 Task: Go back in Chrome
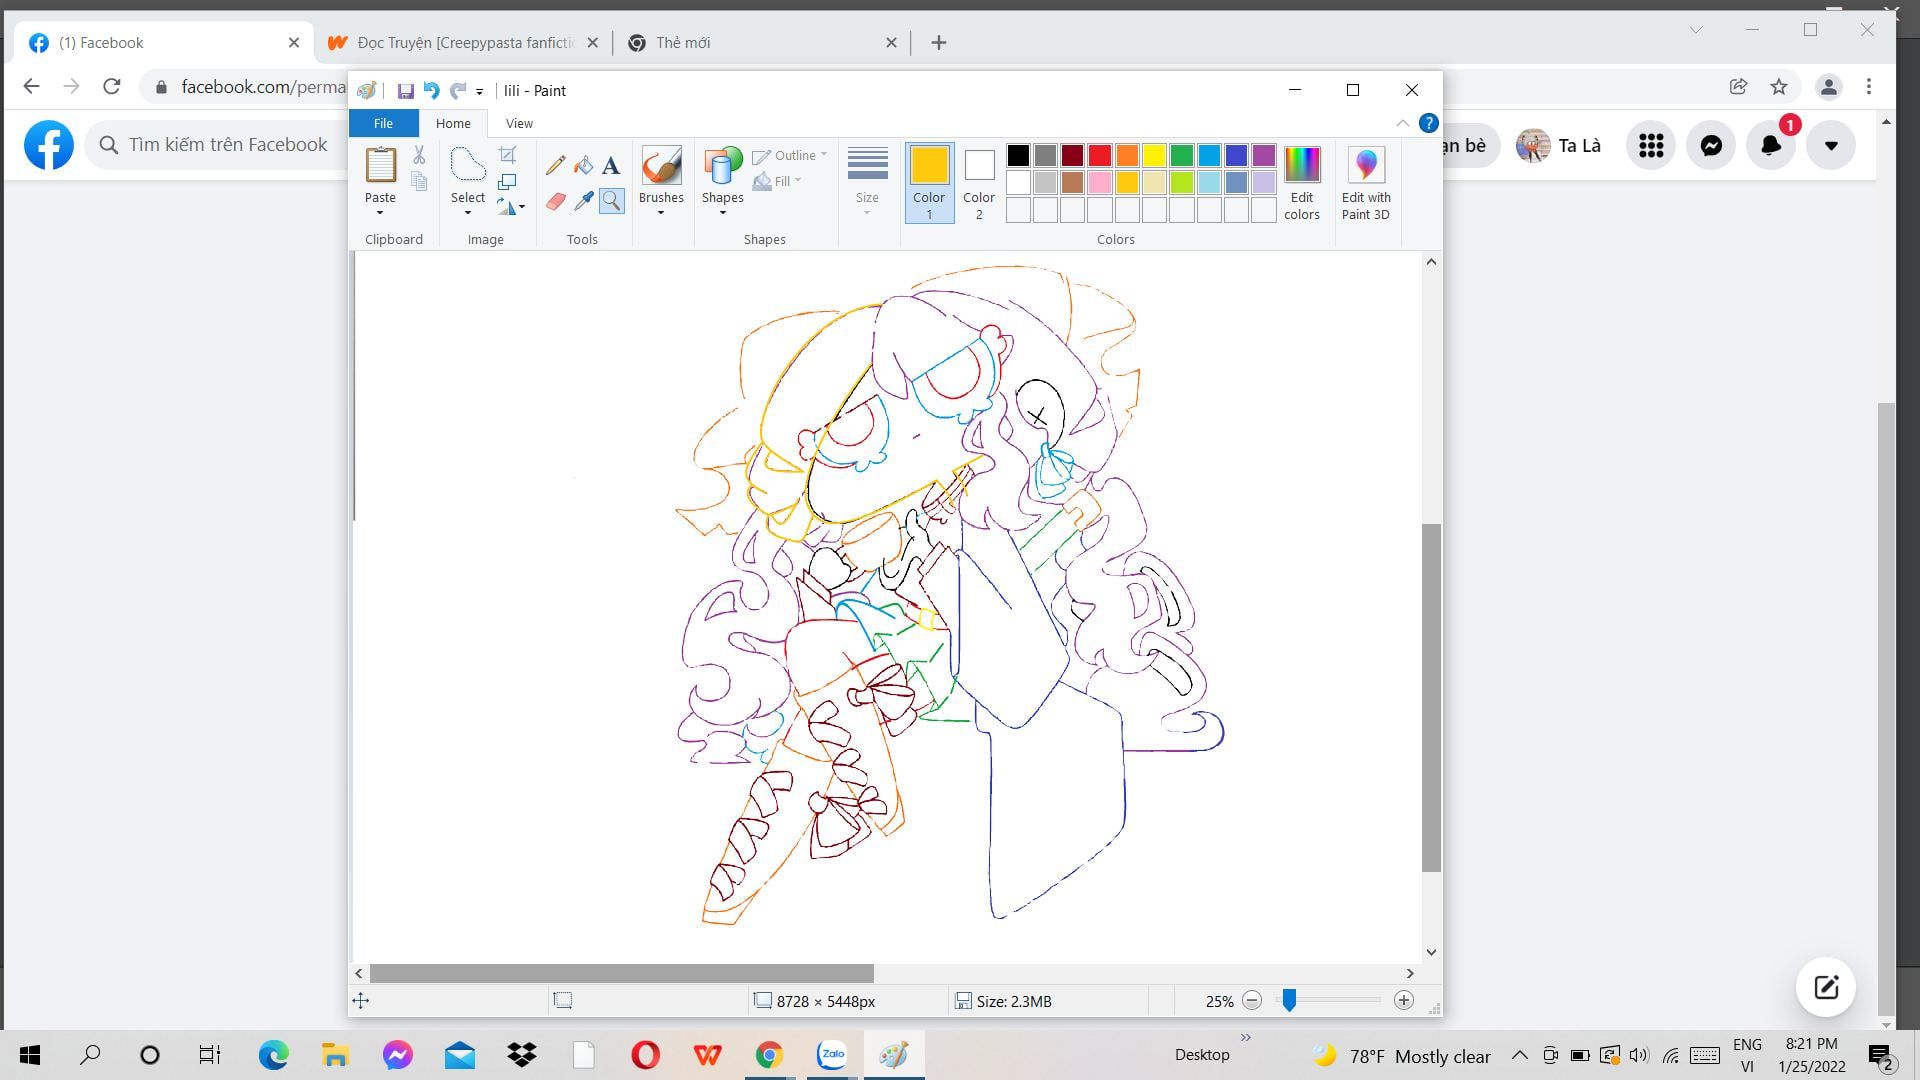coord(31,87)
